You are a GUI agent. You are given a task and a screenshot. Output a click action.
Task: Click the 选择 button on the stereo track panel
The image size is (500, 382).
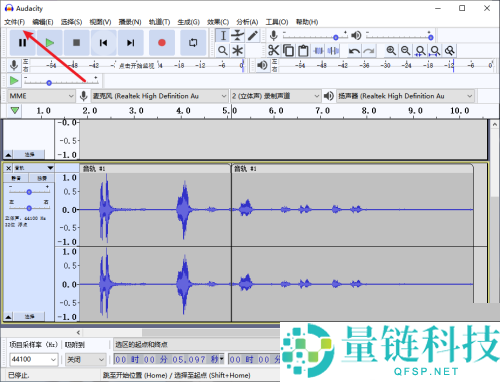coord(29,316)
